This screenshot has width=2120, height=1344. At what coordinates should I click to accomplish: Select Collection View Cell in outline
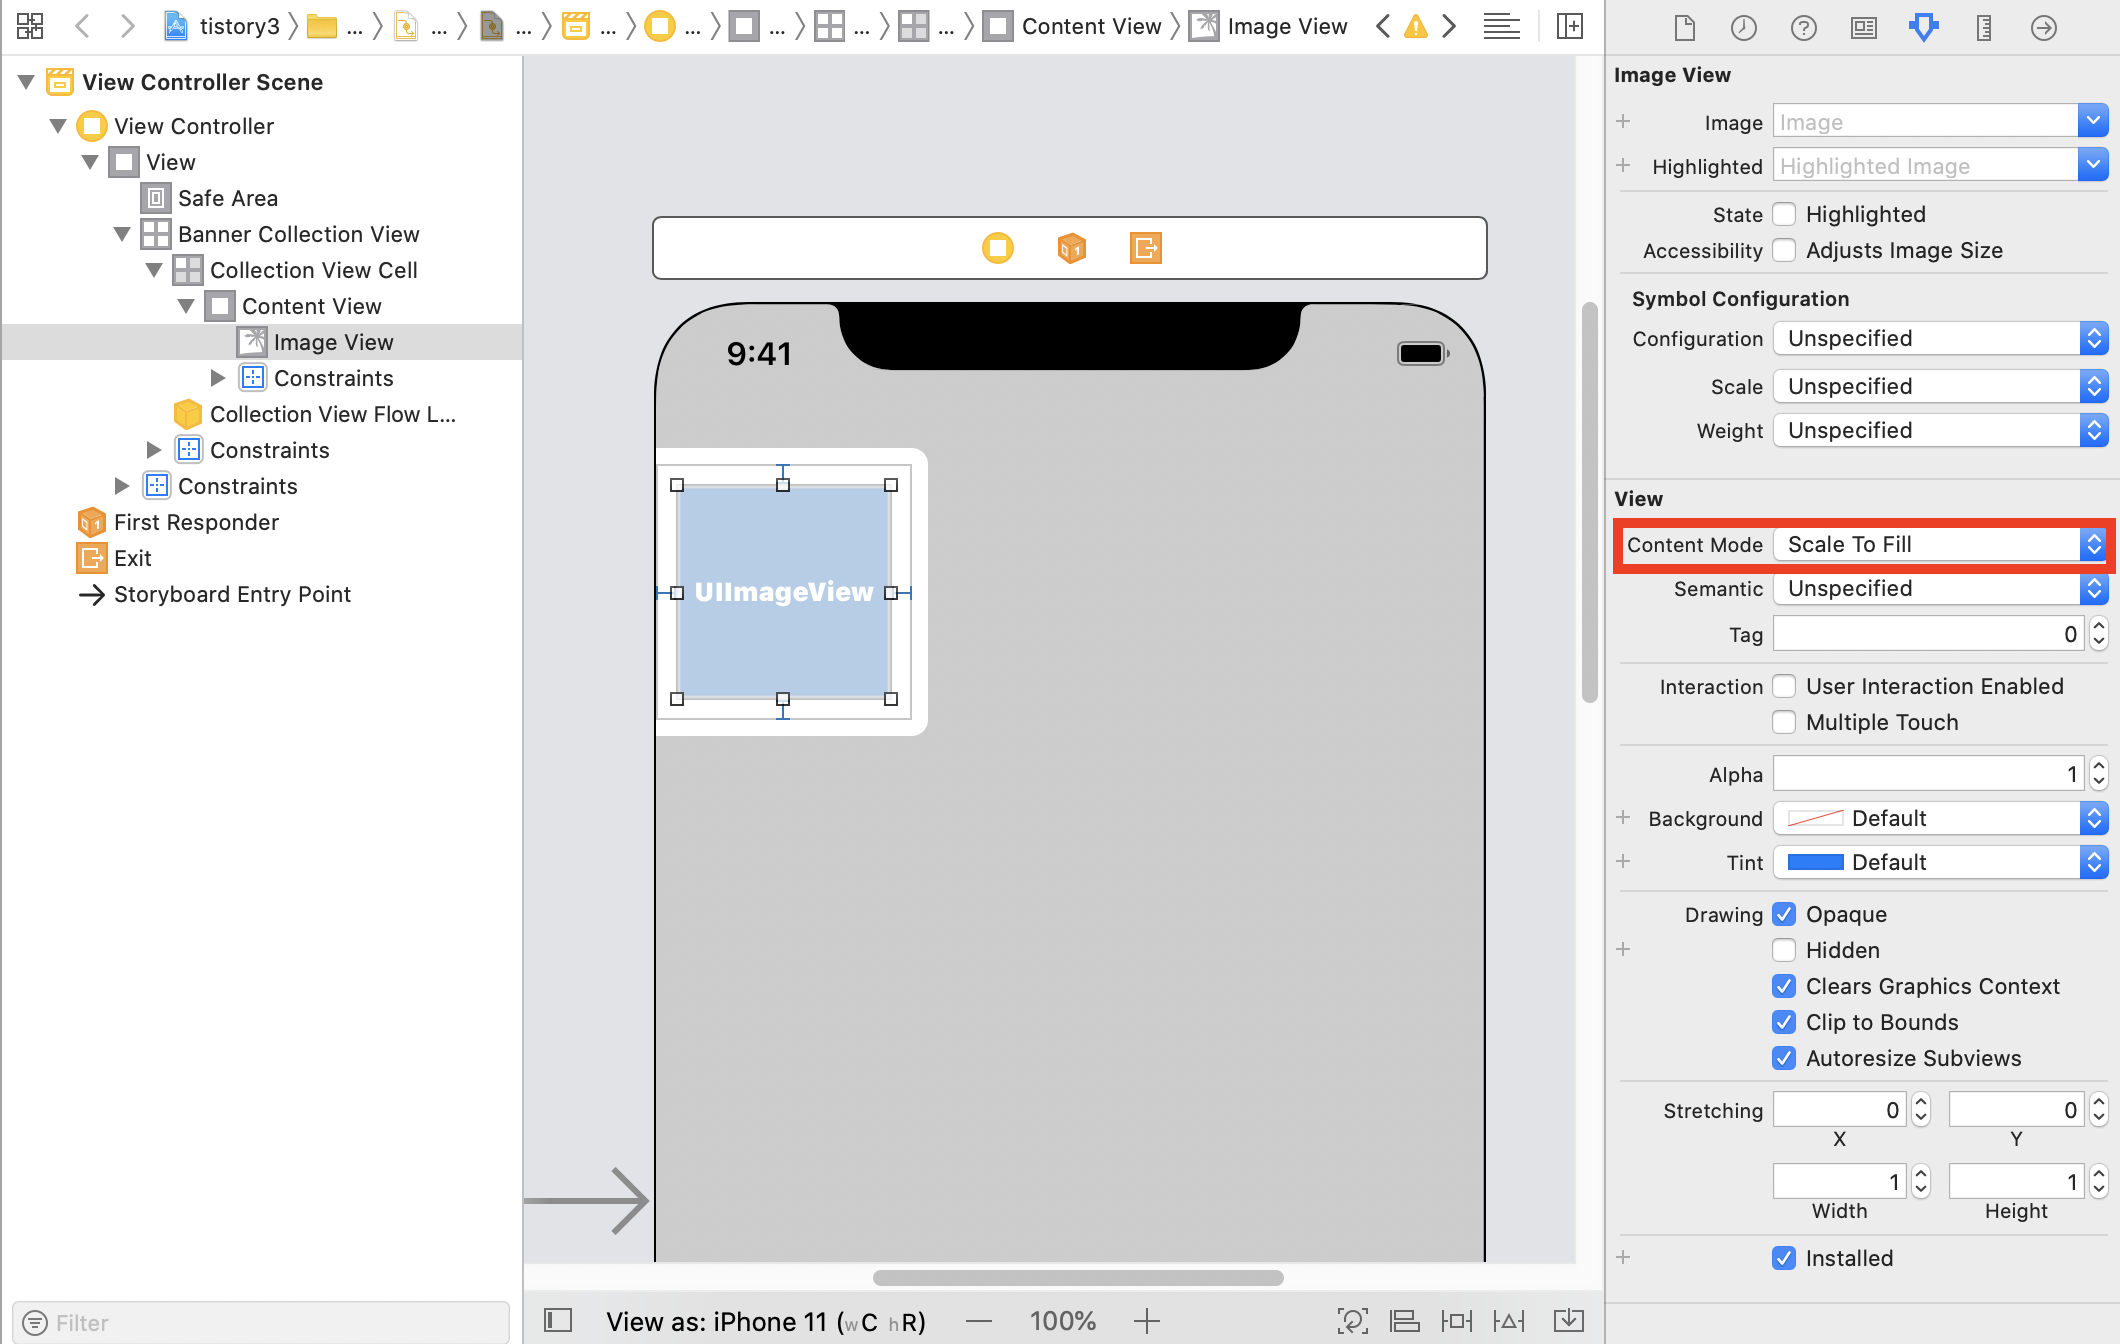pyautogui.click(x=313, y=270)
